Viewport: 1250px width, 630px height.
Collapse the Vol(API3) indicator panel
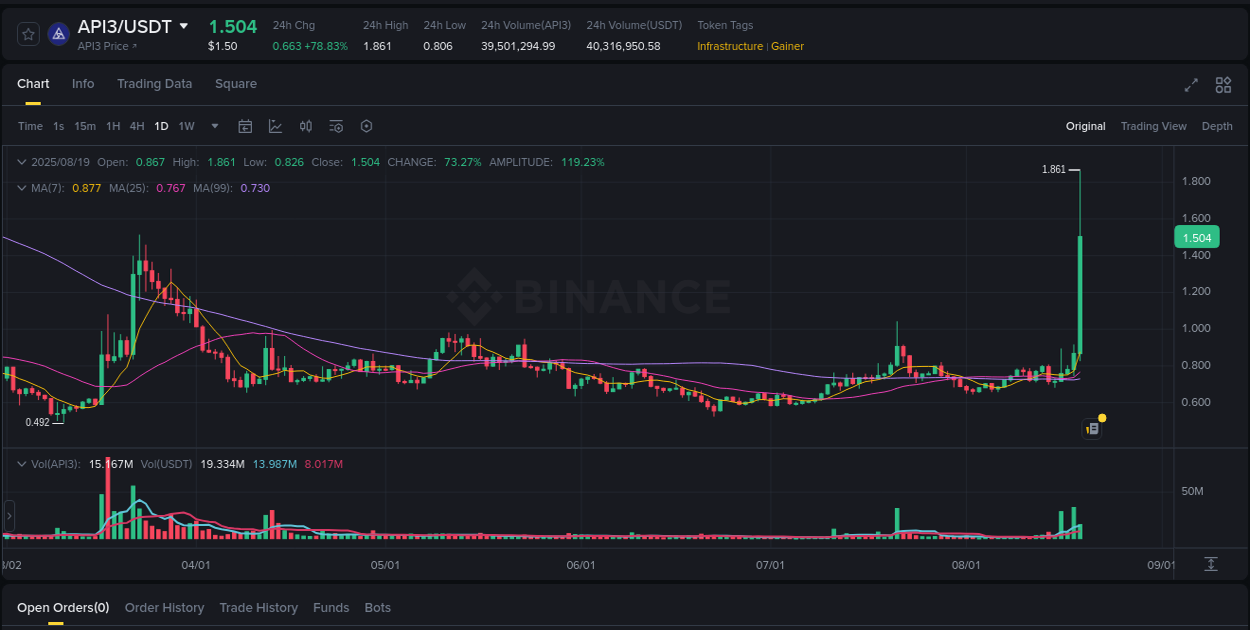tap(22, 463)
